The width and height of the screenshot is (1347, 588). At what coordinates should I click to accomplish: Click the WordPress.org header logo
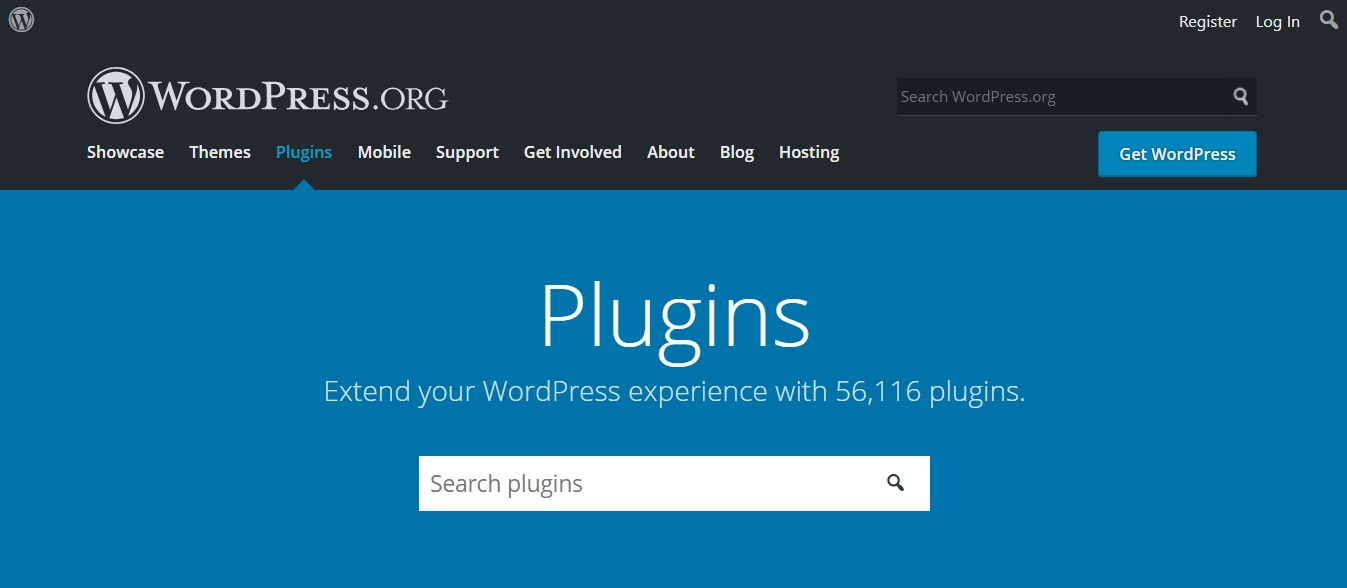pyautogui.click(x=268, y=96)
